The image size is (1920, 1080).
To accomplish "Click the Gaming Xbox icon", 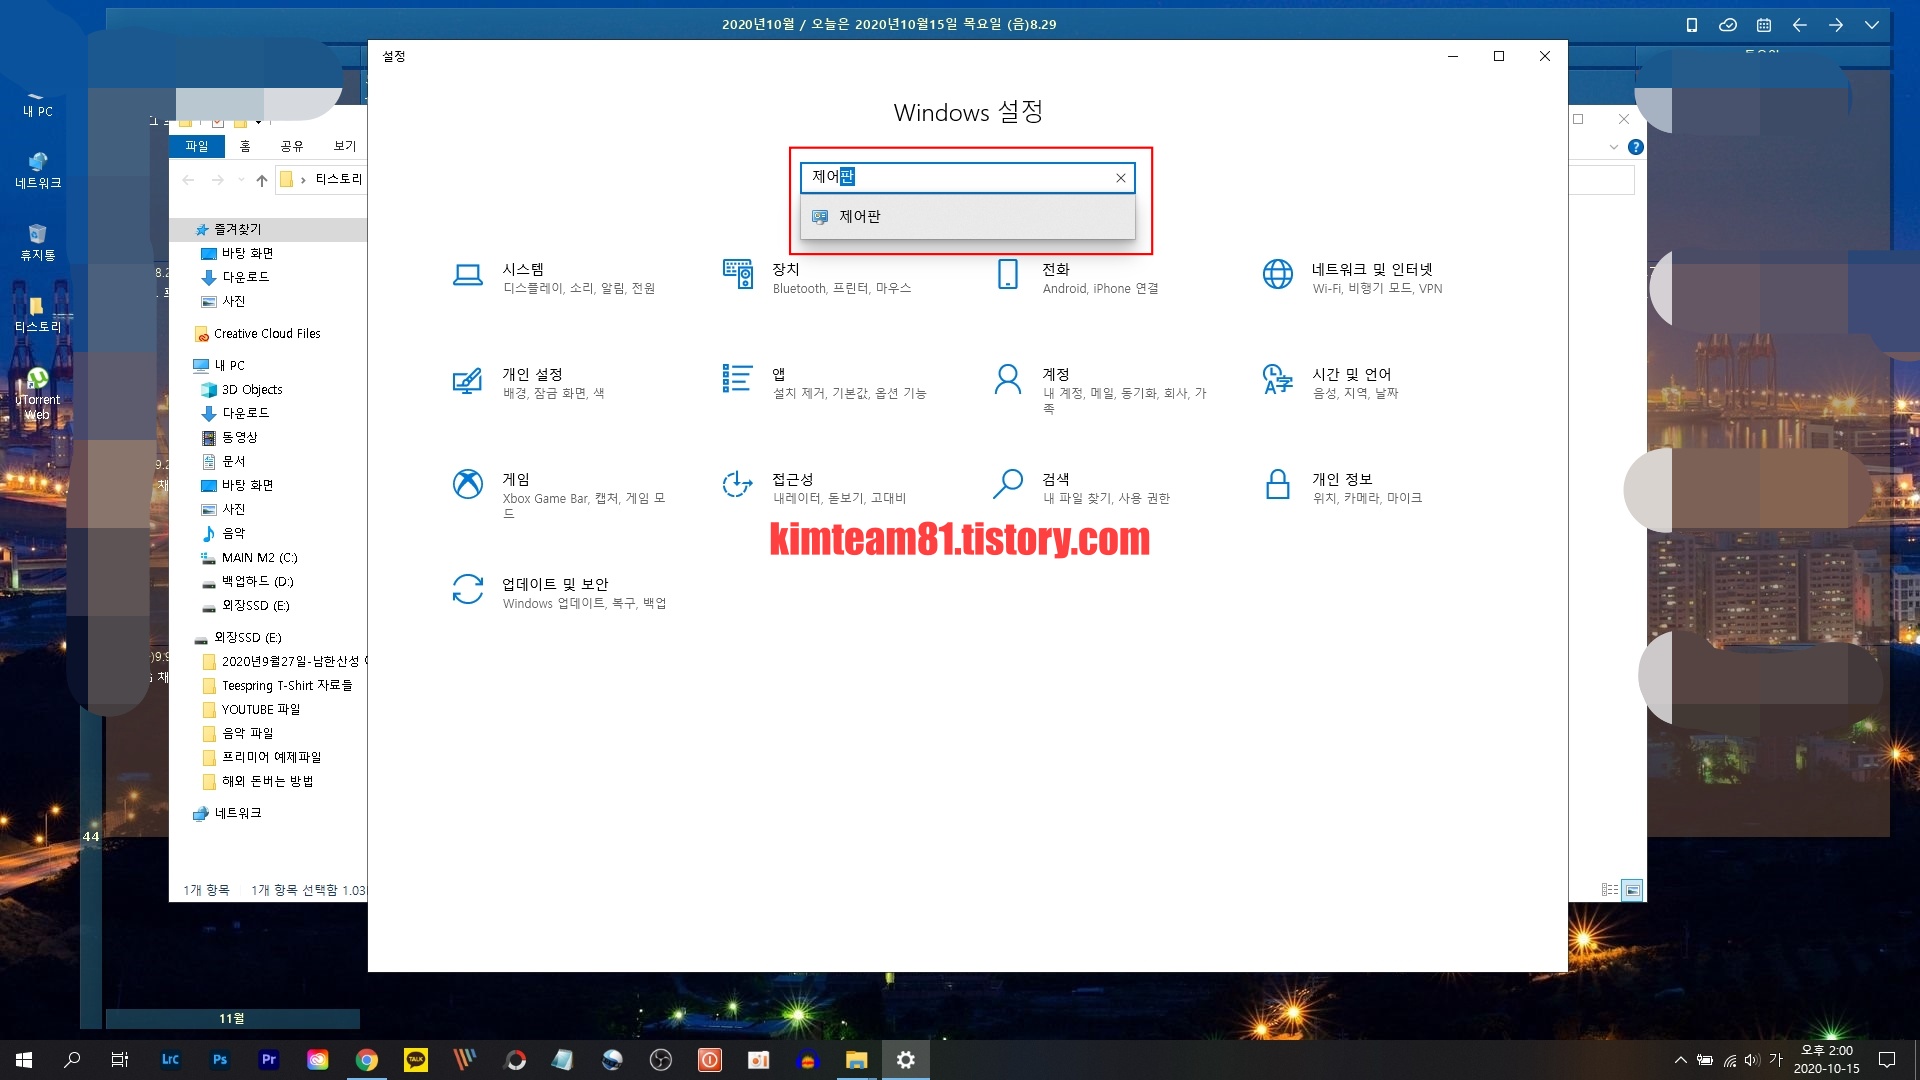I will pyautogui.click(x=467, y=484).
